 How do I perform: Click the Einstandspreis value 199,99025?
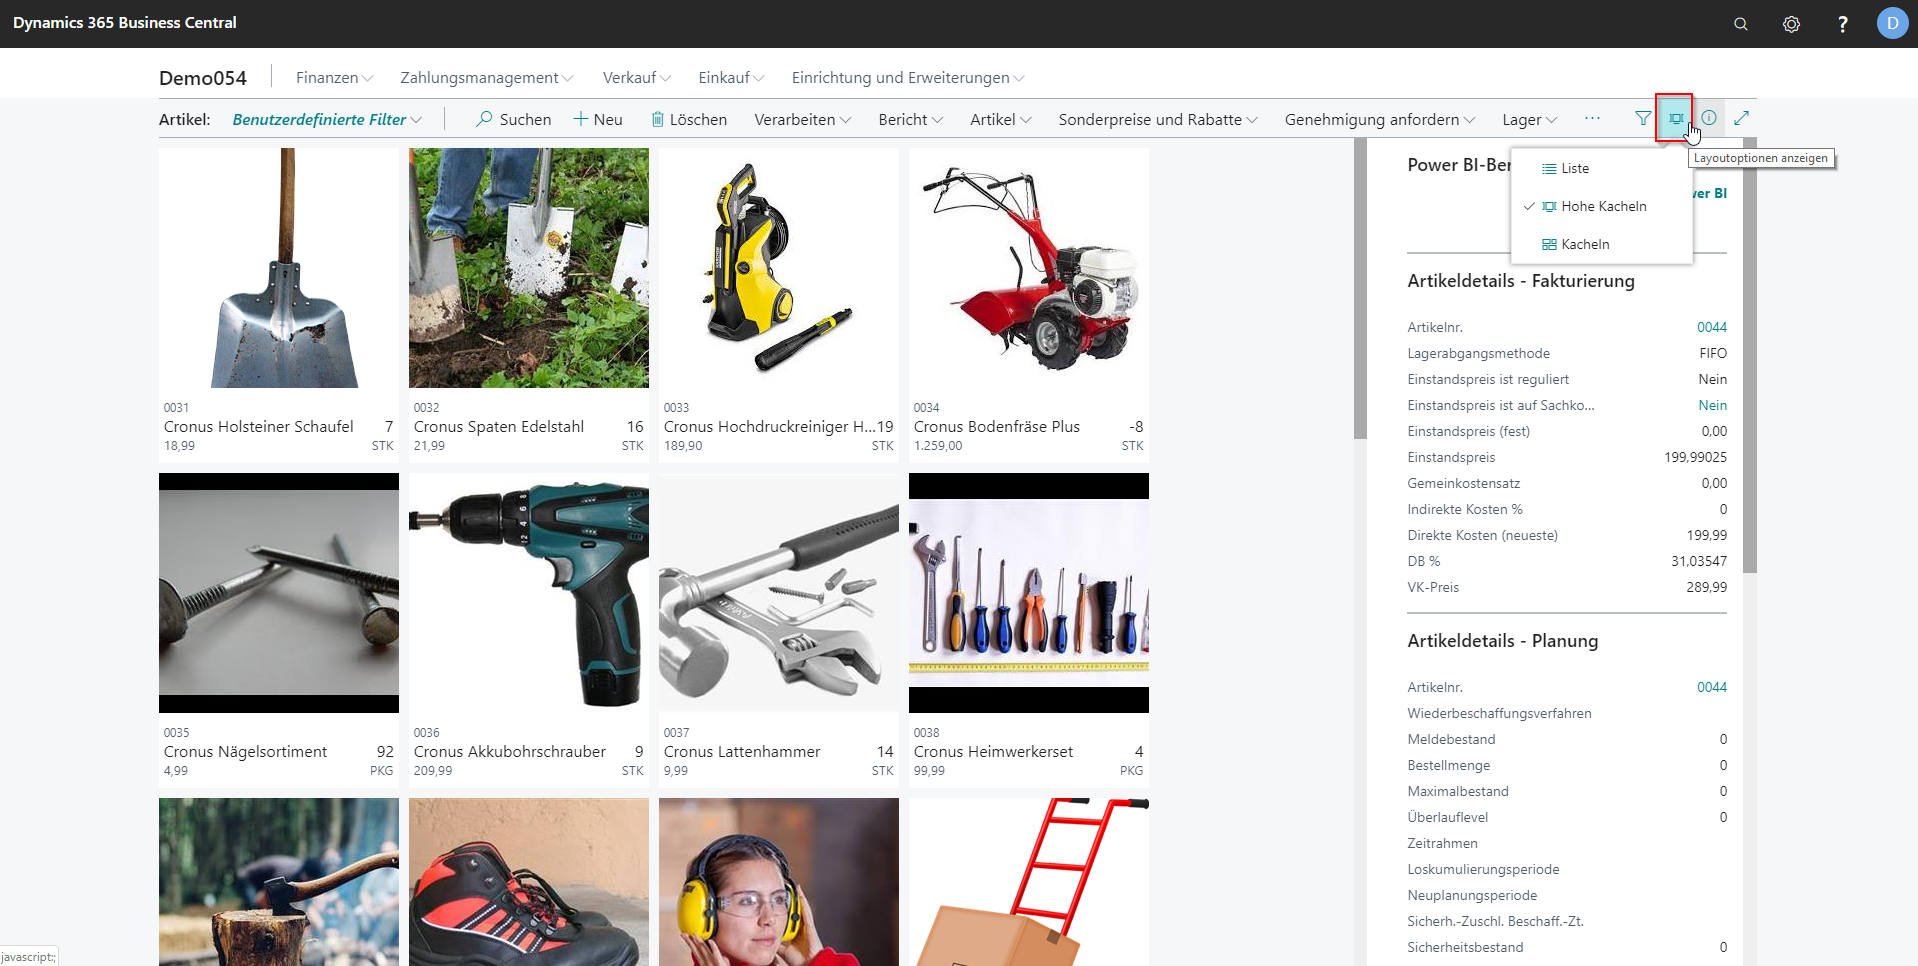[x=1695, y=457]
